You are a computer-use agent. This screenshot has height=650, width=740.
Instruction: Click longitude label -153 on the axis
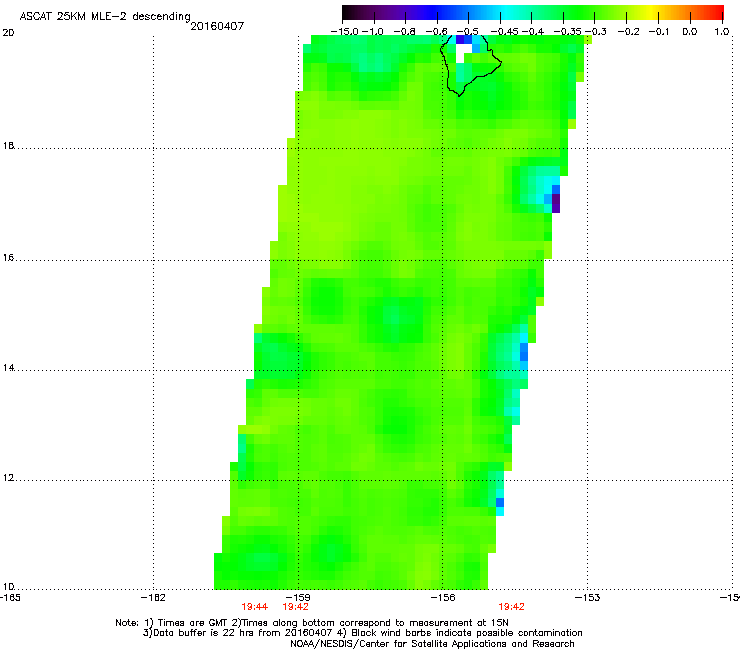tap(588, 598)
